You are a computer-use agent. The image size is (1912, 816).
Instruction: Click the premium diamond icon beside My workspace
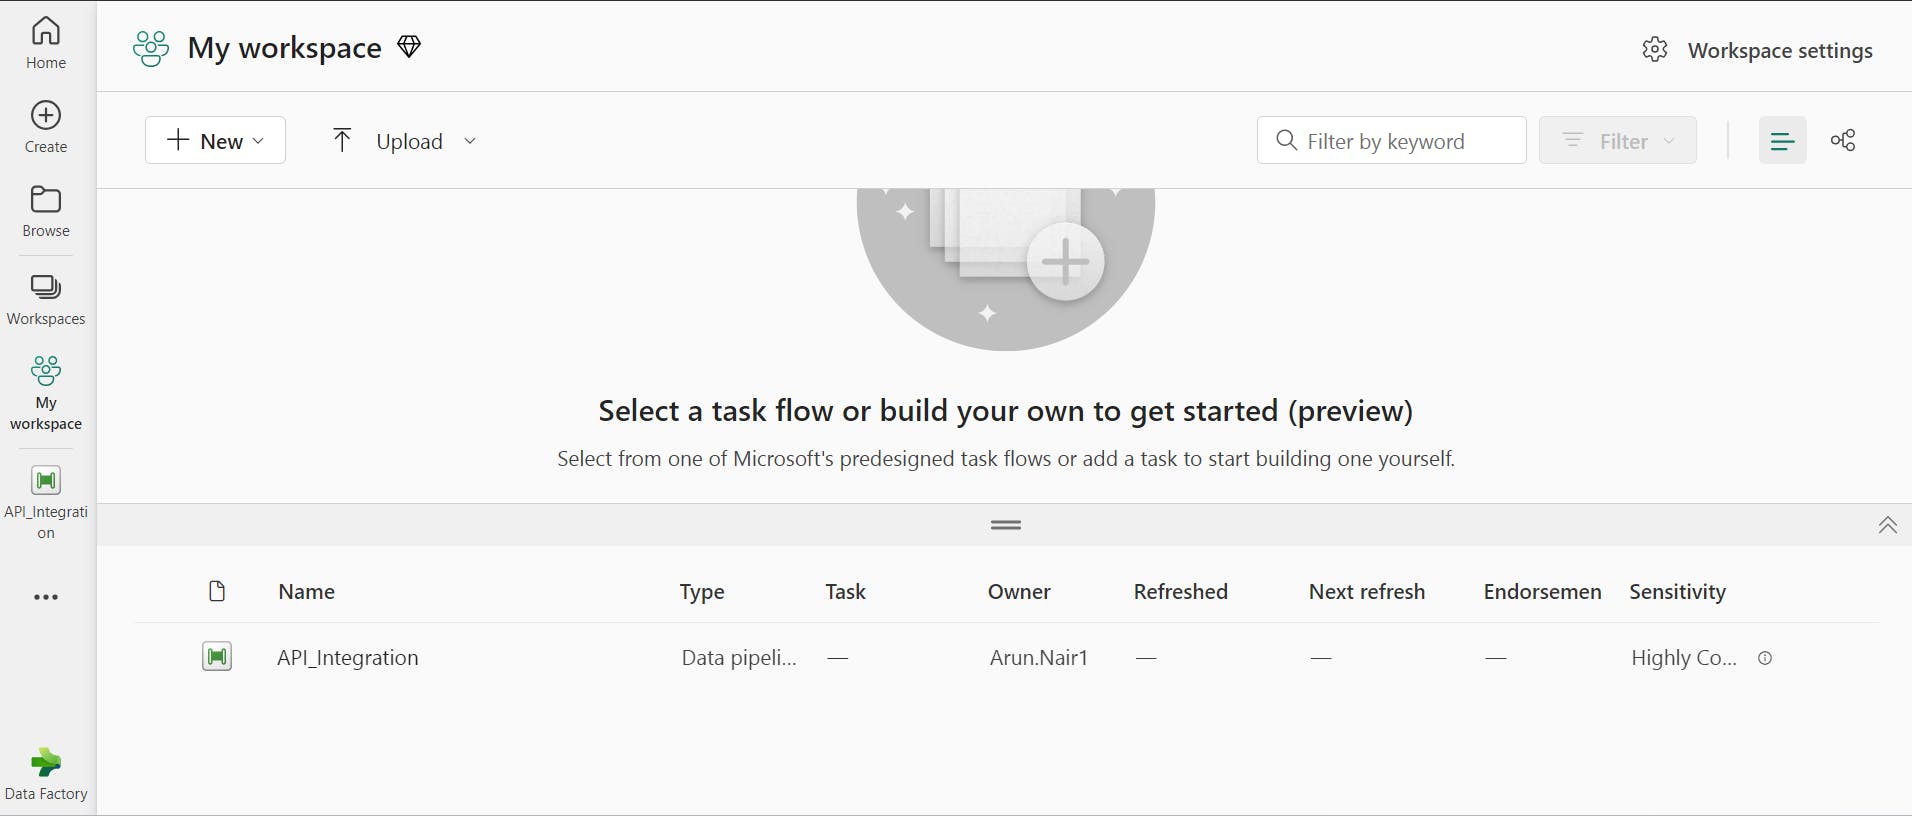409,46
